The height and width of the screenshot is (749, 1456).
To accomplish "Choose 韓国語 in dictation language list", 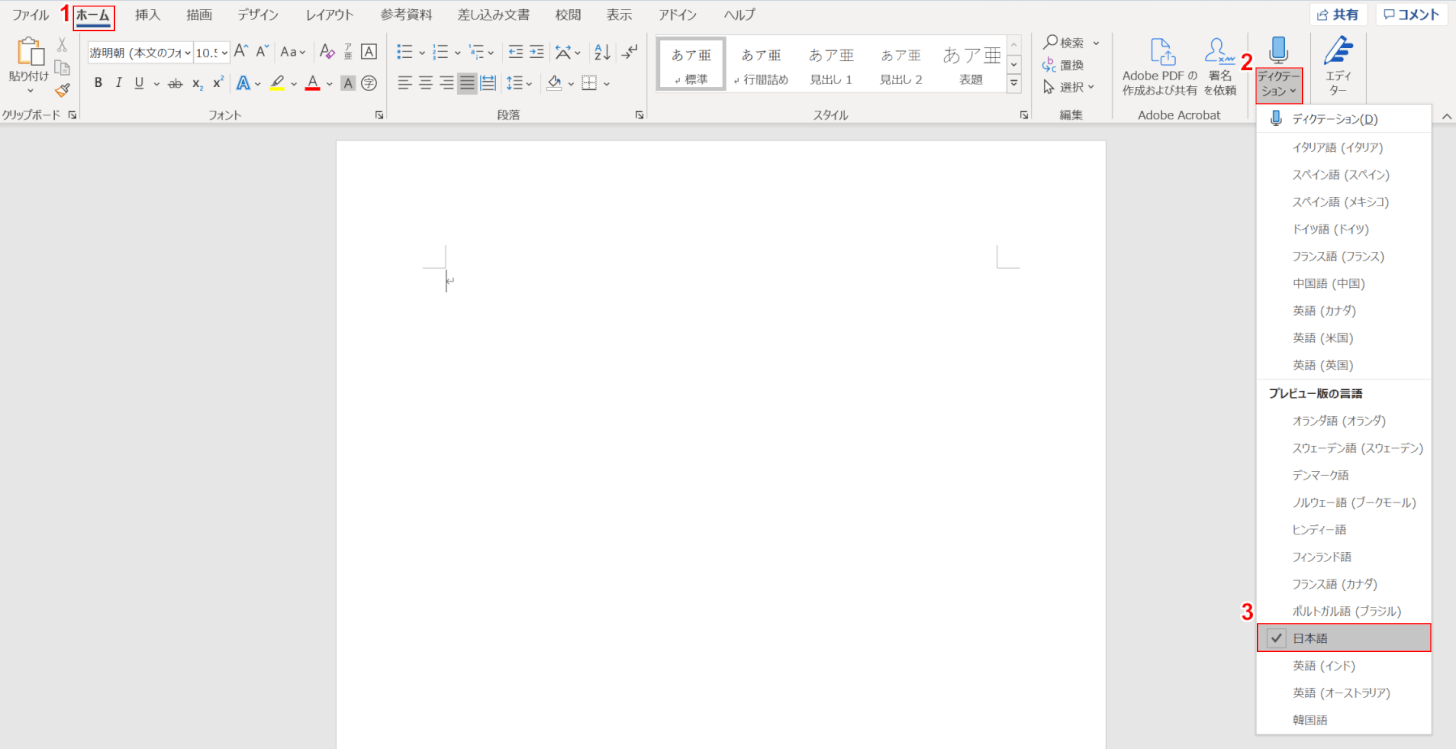I will [x=1310, y=719].
